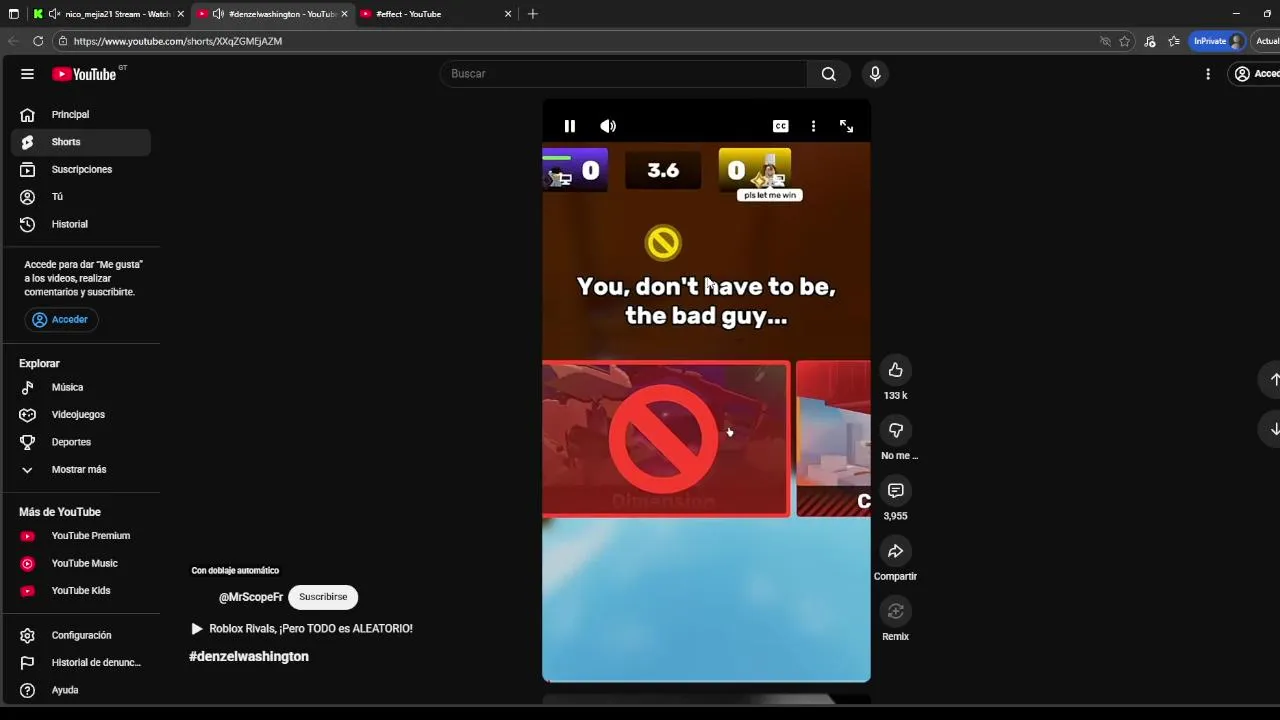The height and width of the screenshot is (720, 1280).
Task: Open the @MrScopeFr channel link
Action: click(251, 598)
